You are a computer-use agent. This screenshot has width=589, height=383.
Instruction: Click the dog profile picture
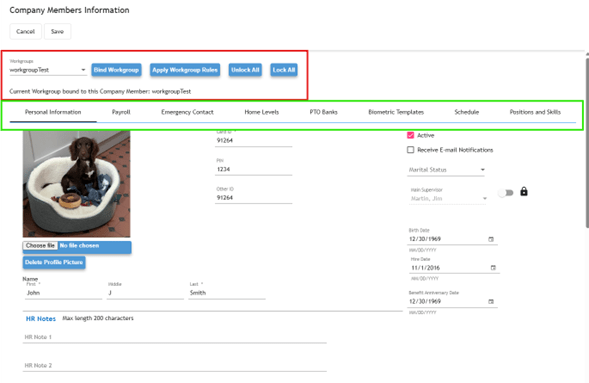(x=77, y=184)
